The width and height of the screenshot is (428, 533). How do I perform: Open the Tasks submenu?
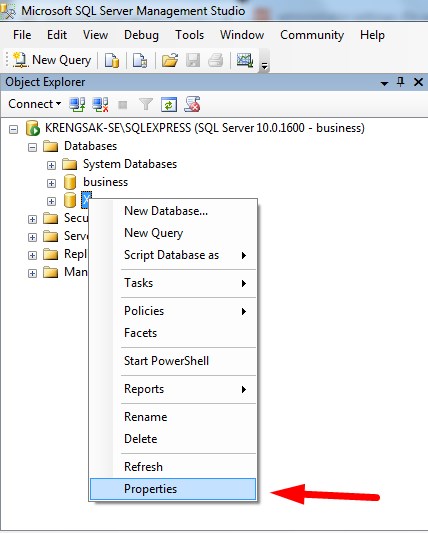[x=173, y=283]
